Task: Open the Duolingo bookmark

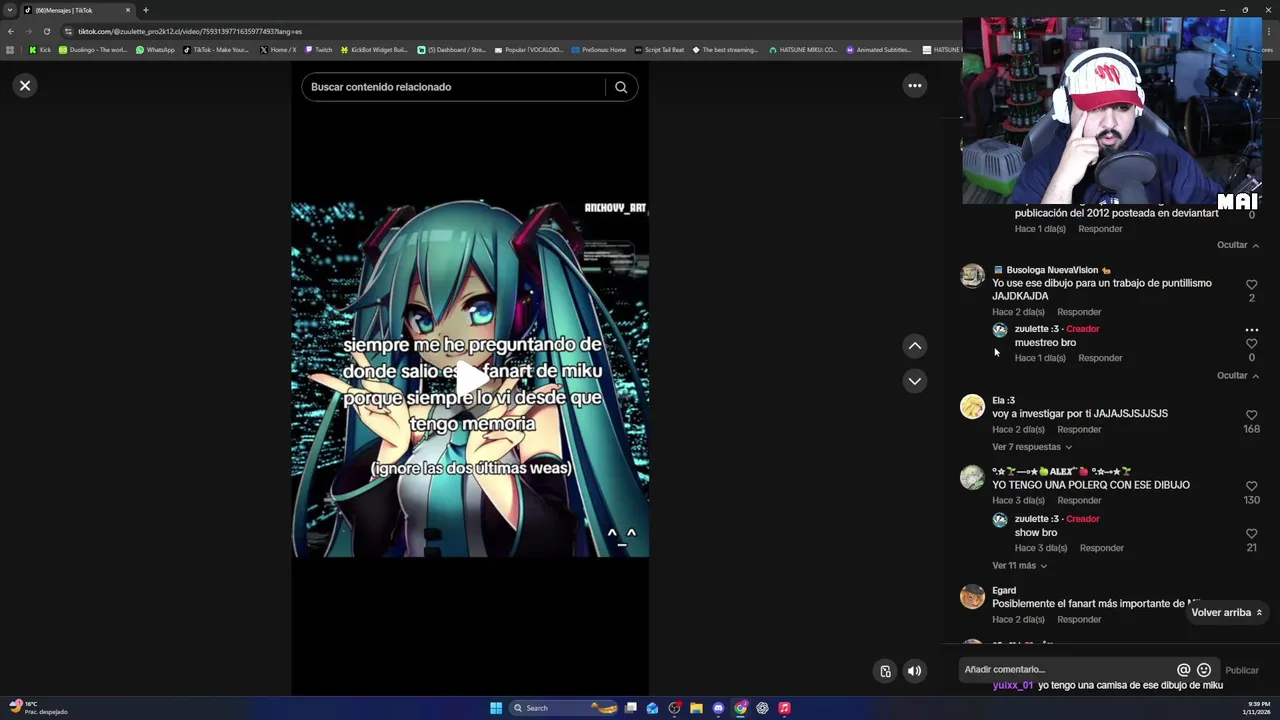Action: pyautogui.click(x=93, y=50)
